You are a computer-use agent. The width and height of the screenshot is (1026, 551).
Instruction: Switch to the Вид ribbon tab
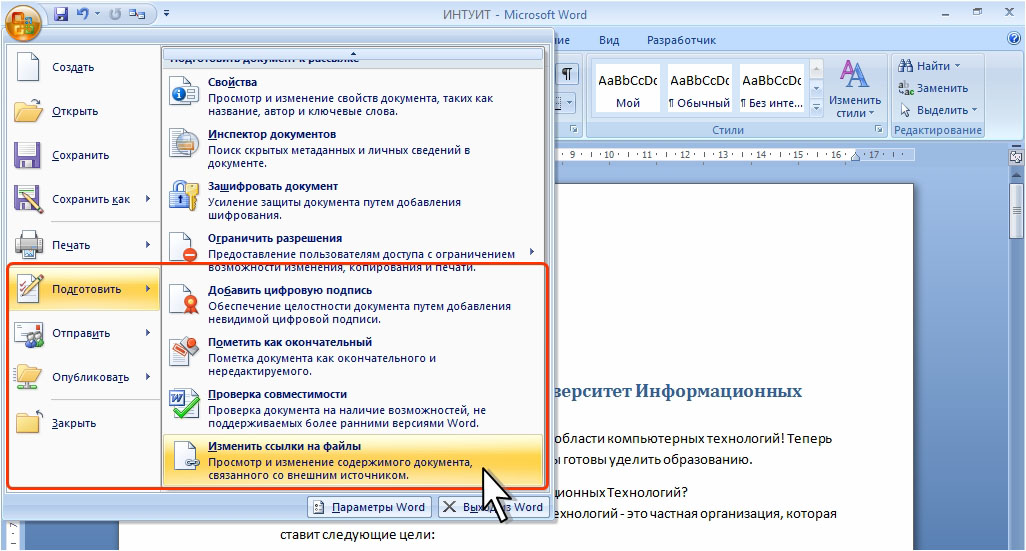[x=609, y=40]
